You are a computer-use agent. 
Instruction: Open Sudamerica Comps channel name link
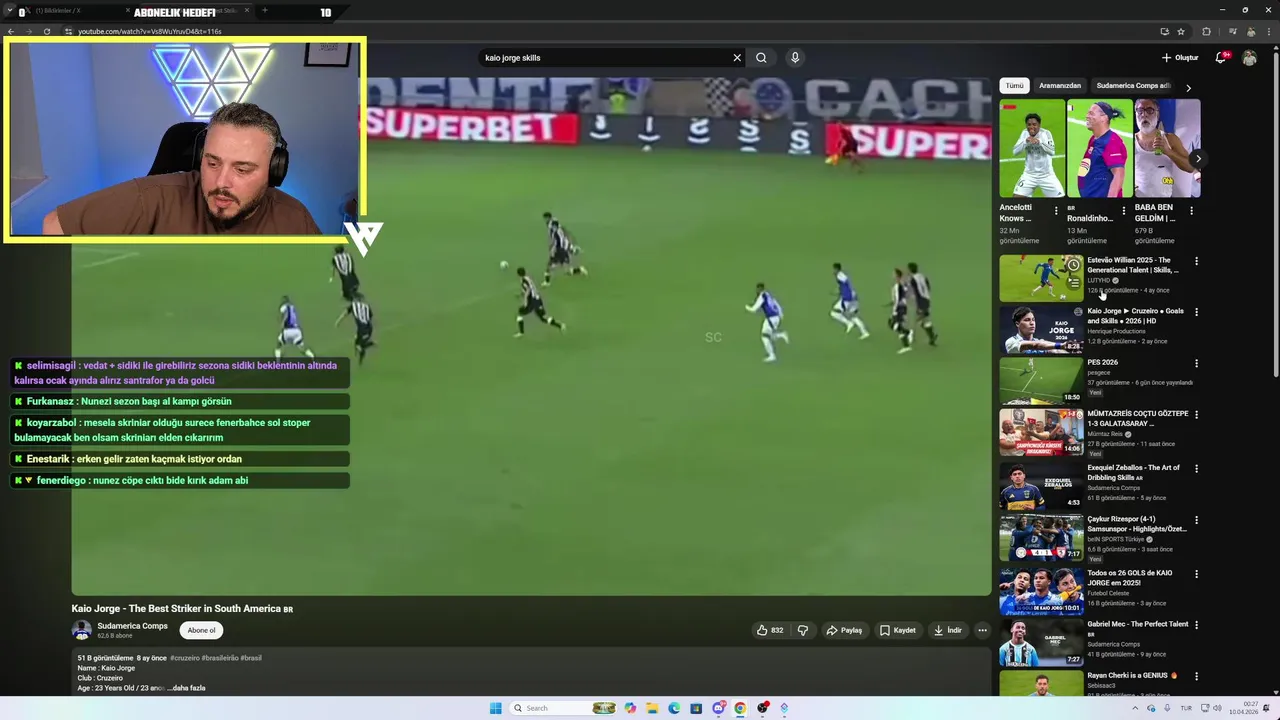pyautogui.click(x=132, y=626)
